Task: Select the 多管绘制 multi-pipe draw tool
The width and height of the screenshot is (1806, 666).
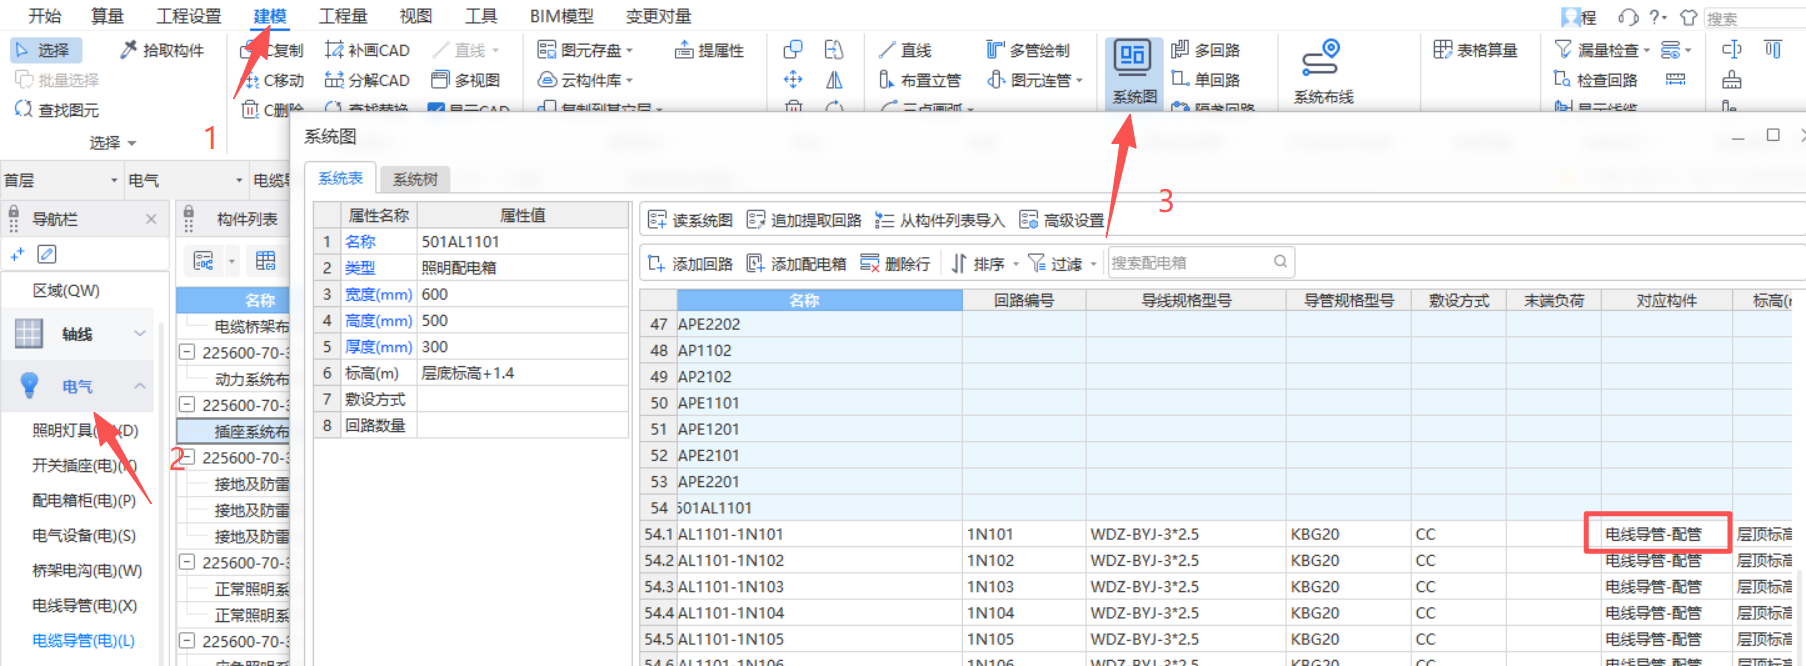Action: (1028, 50)
